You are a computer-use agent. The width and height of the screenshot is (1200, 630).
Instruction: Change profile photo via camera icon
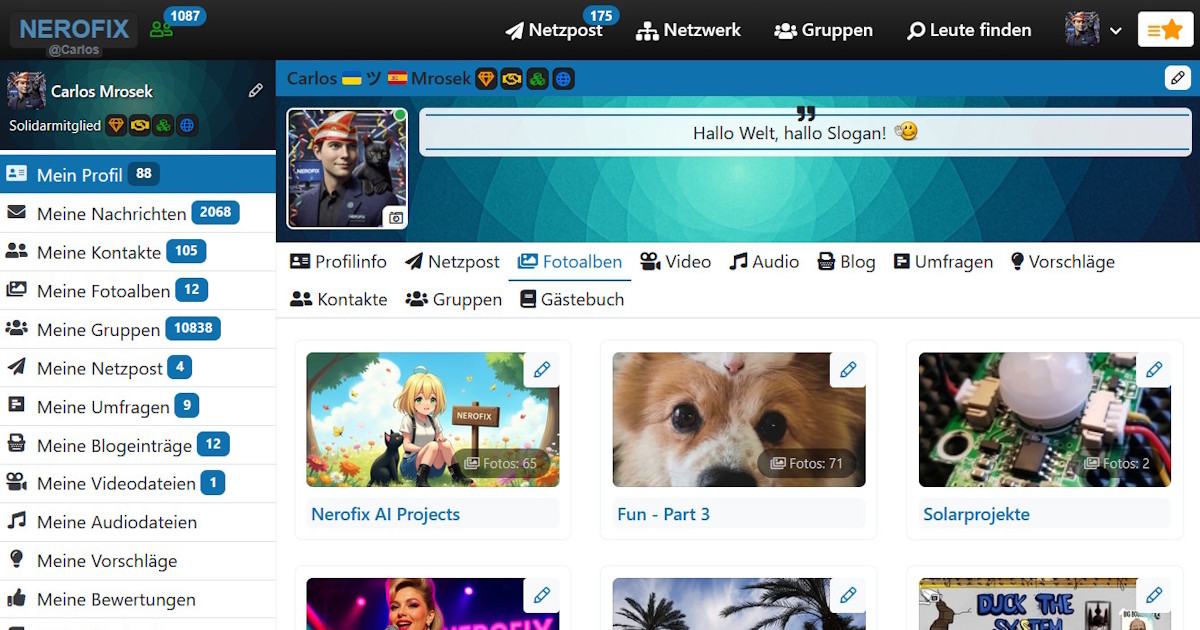(x=396, y=217)
